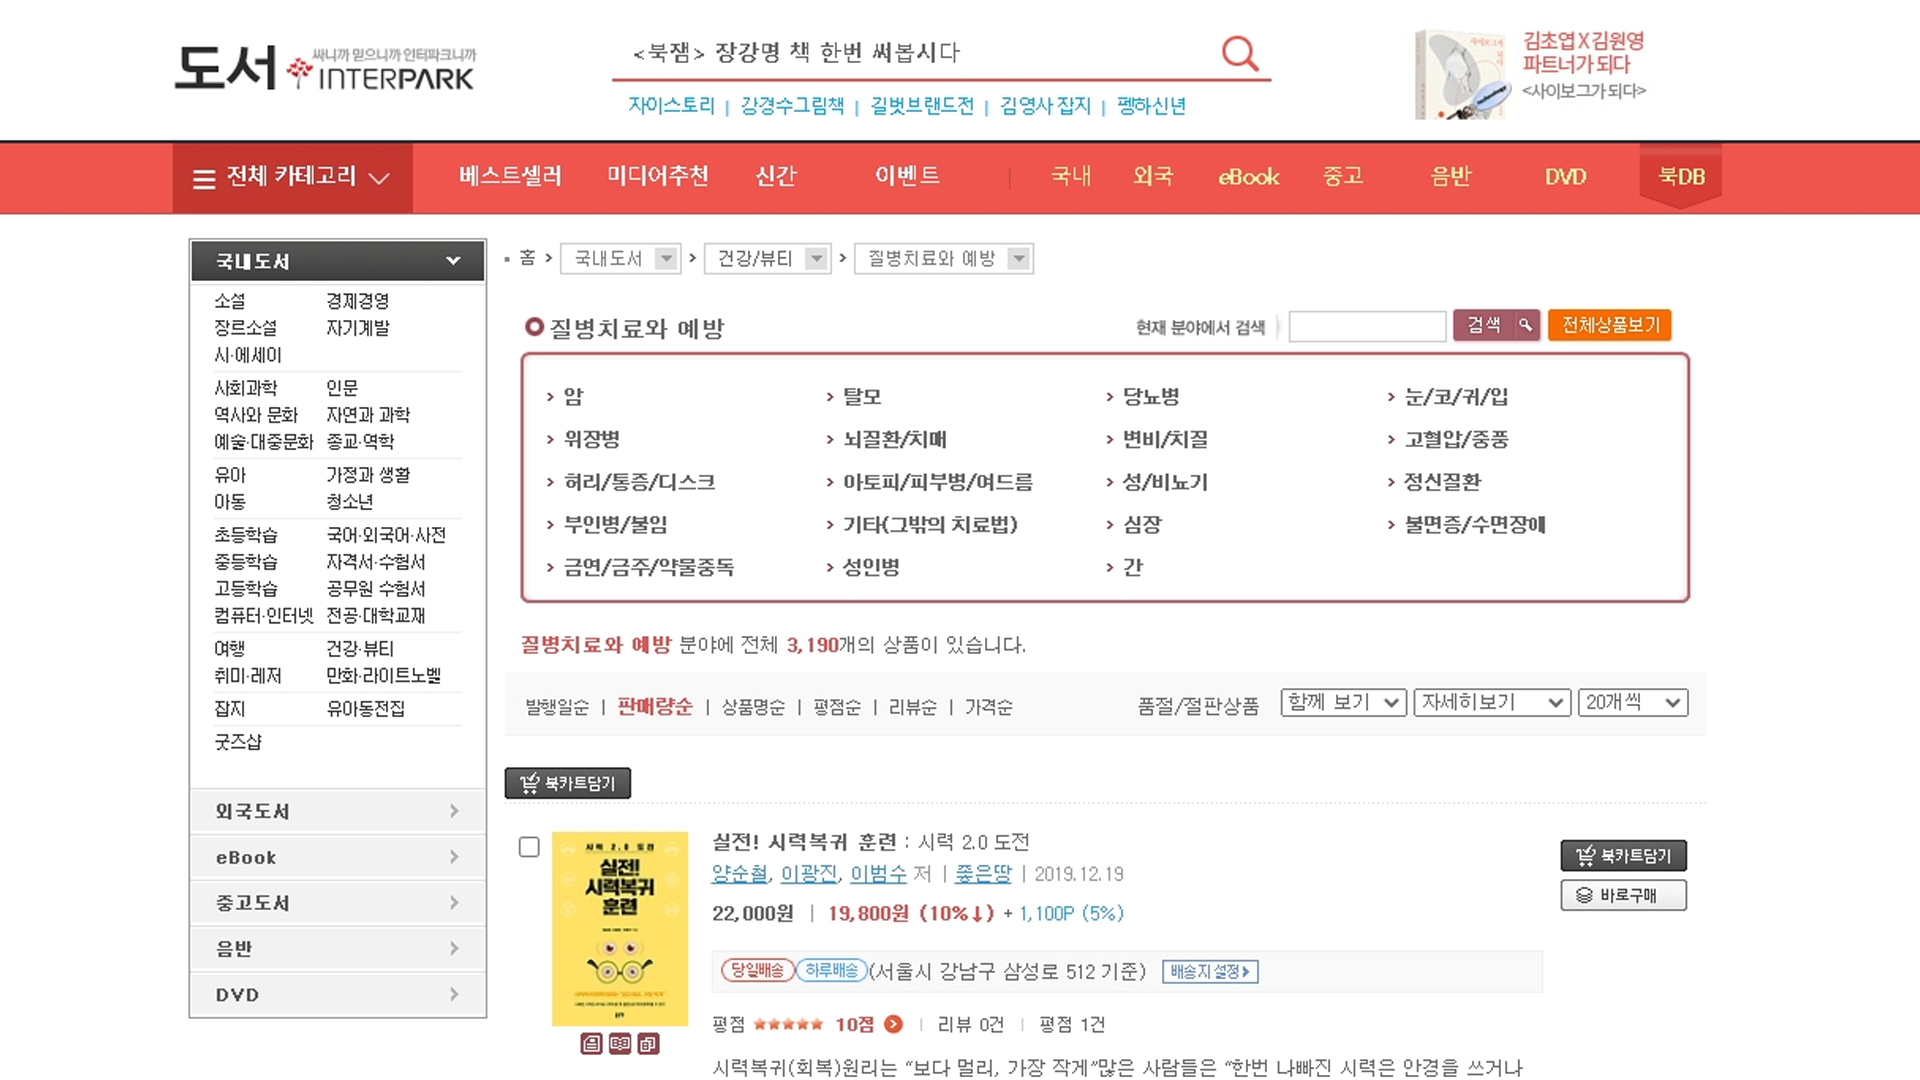Open the 허리/통증/디스크 subcategory link
Screen dimensions: 1920x1080
[639, 482]
